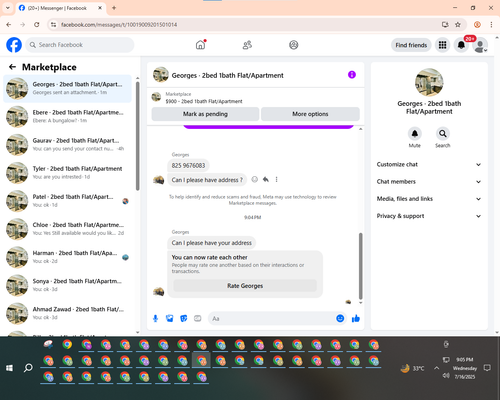This screenshot has width=500, height=400.
Task: Open the Facebook logo home link
Action: click(14, 45)
